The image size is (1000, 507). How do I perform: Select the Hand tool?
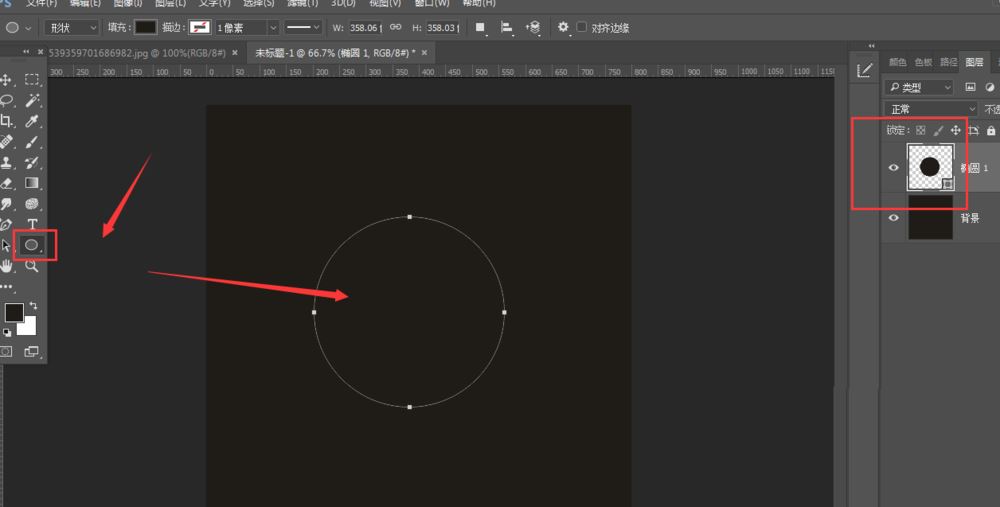6,266
